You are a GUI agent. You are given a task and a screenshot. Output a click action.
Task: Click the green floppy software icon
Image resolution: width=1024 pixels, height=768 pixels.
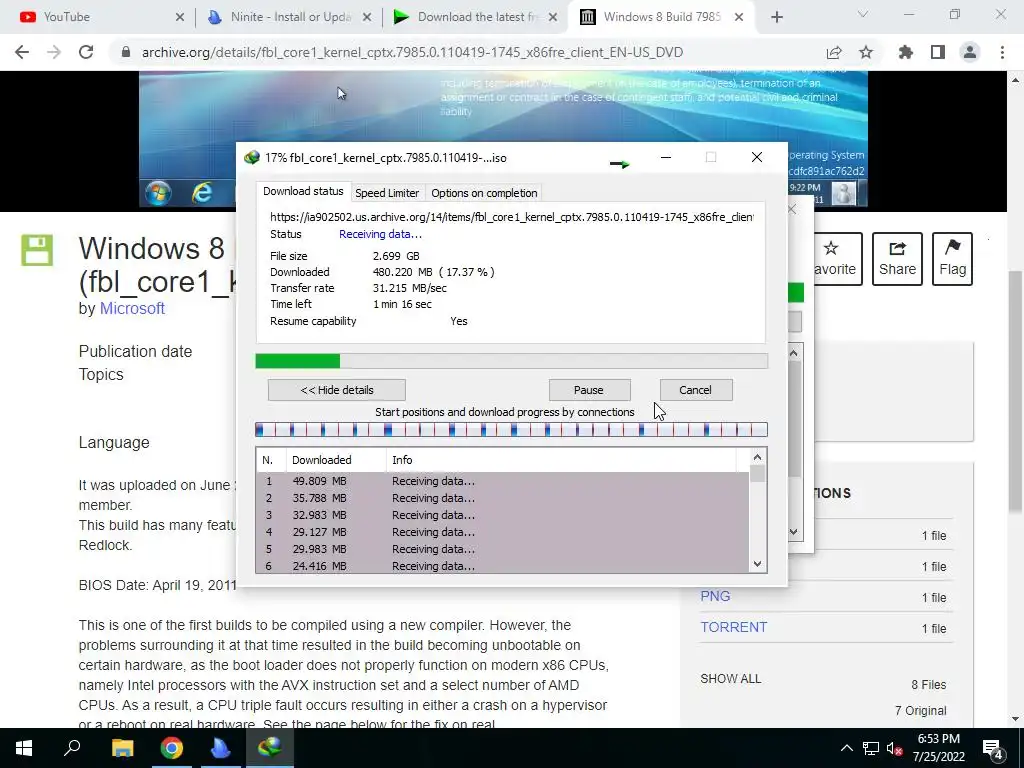click(x=37, y=250)
